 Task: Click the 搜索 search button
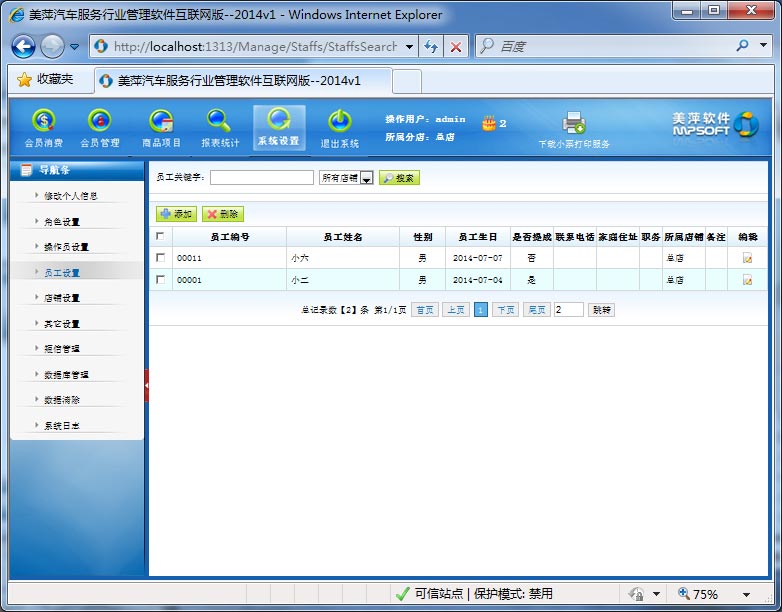pos(399,178)
